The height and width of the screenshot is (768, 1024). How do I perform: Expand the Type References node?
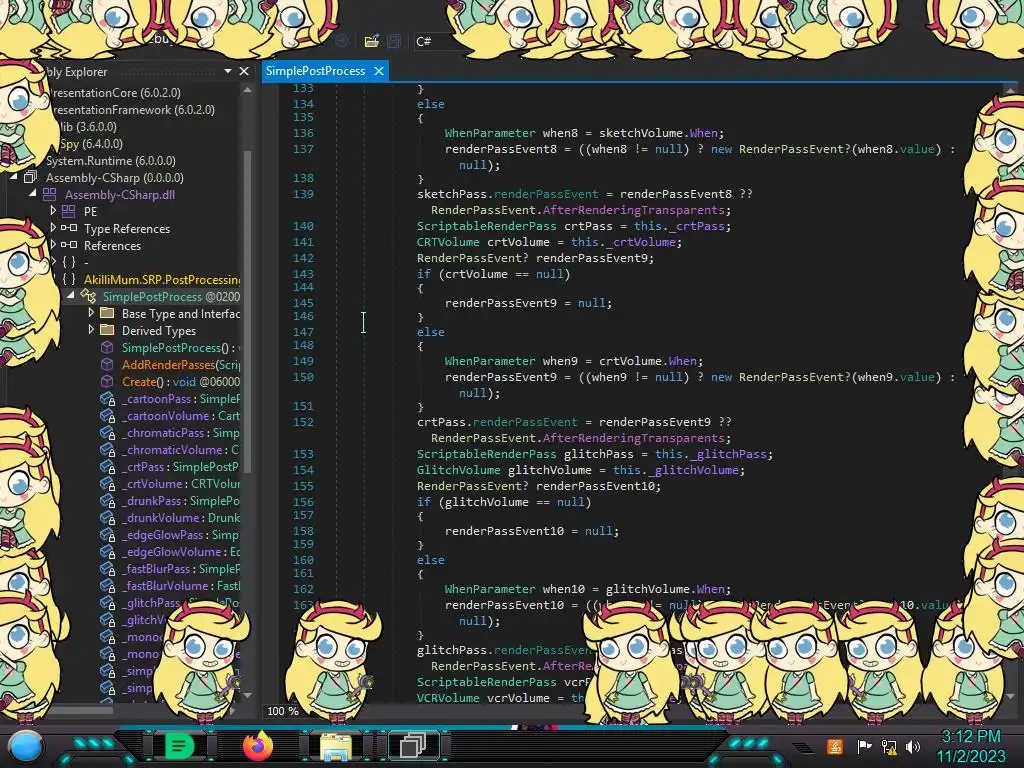click(53, 228)
